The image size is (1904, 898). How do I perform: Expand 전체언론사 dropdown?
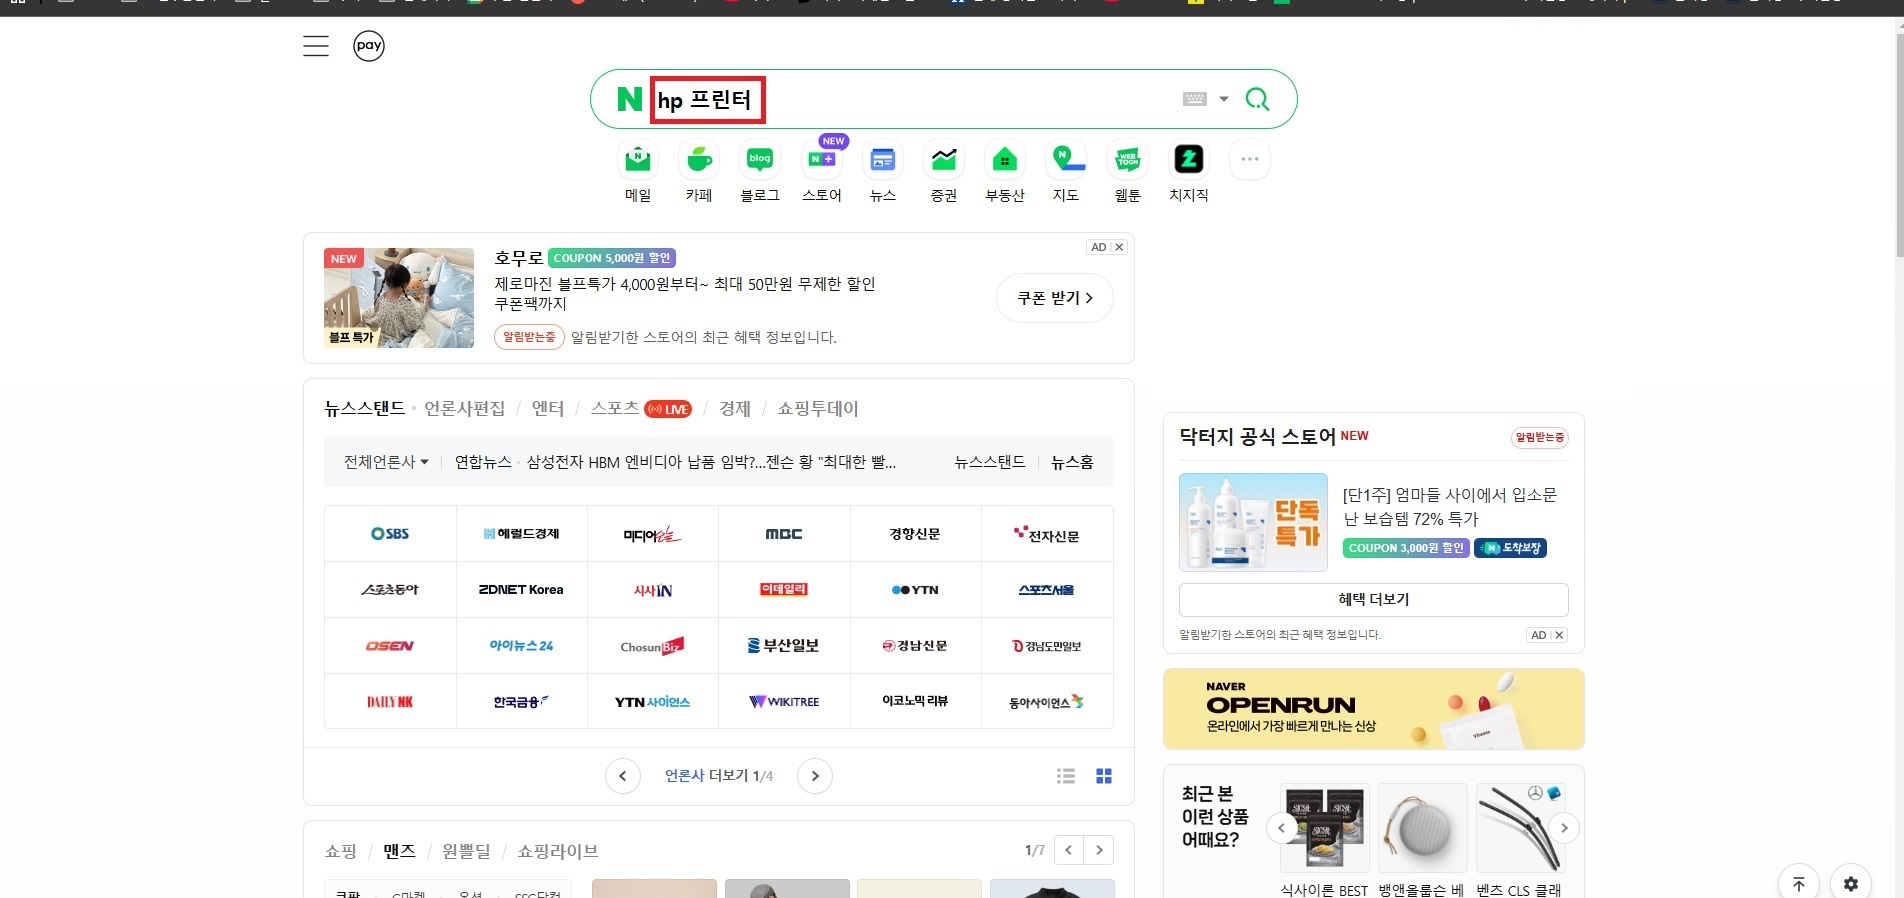point(386,462)
